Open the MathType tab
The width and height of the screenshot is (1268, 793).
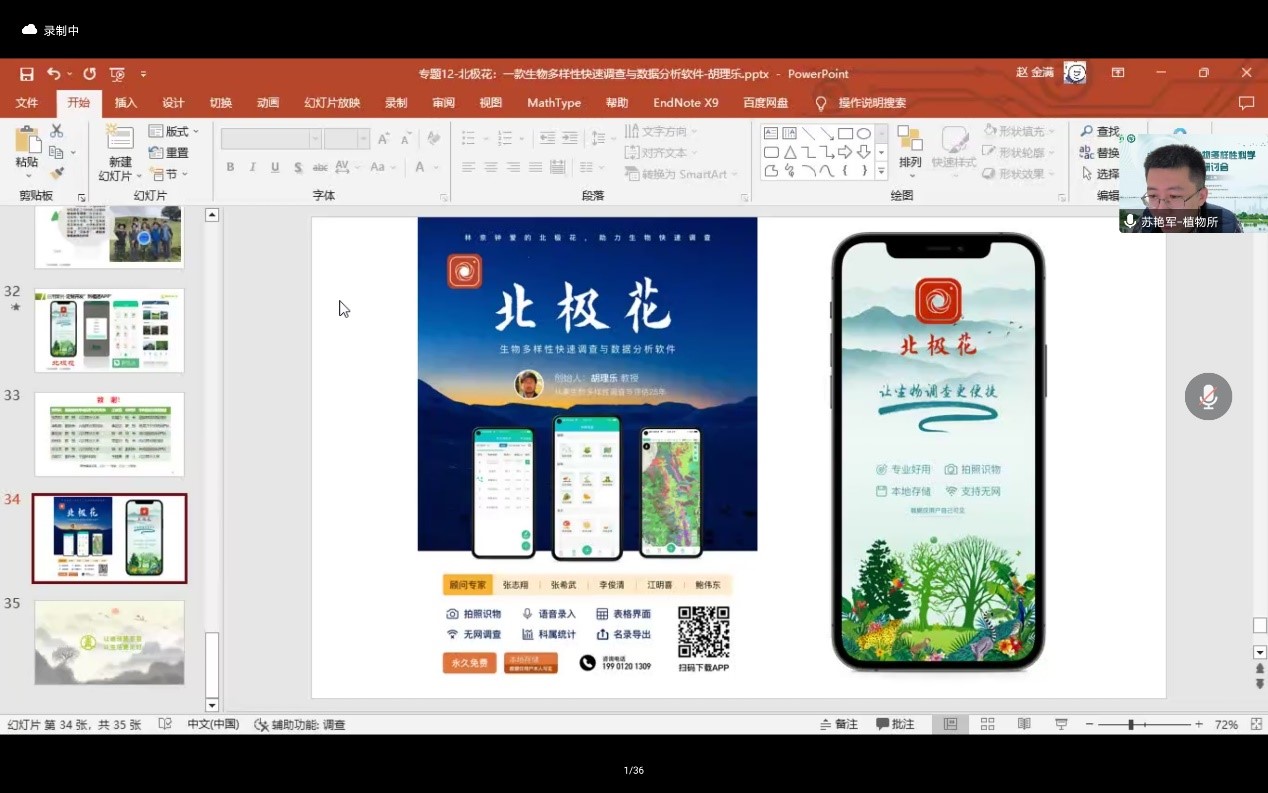[x=554, y=103]
